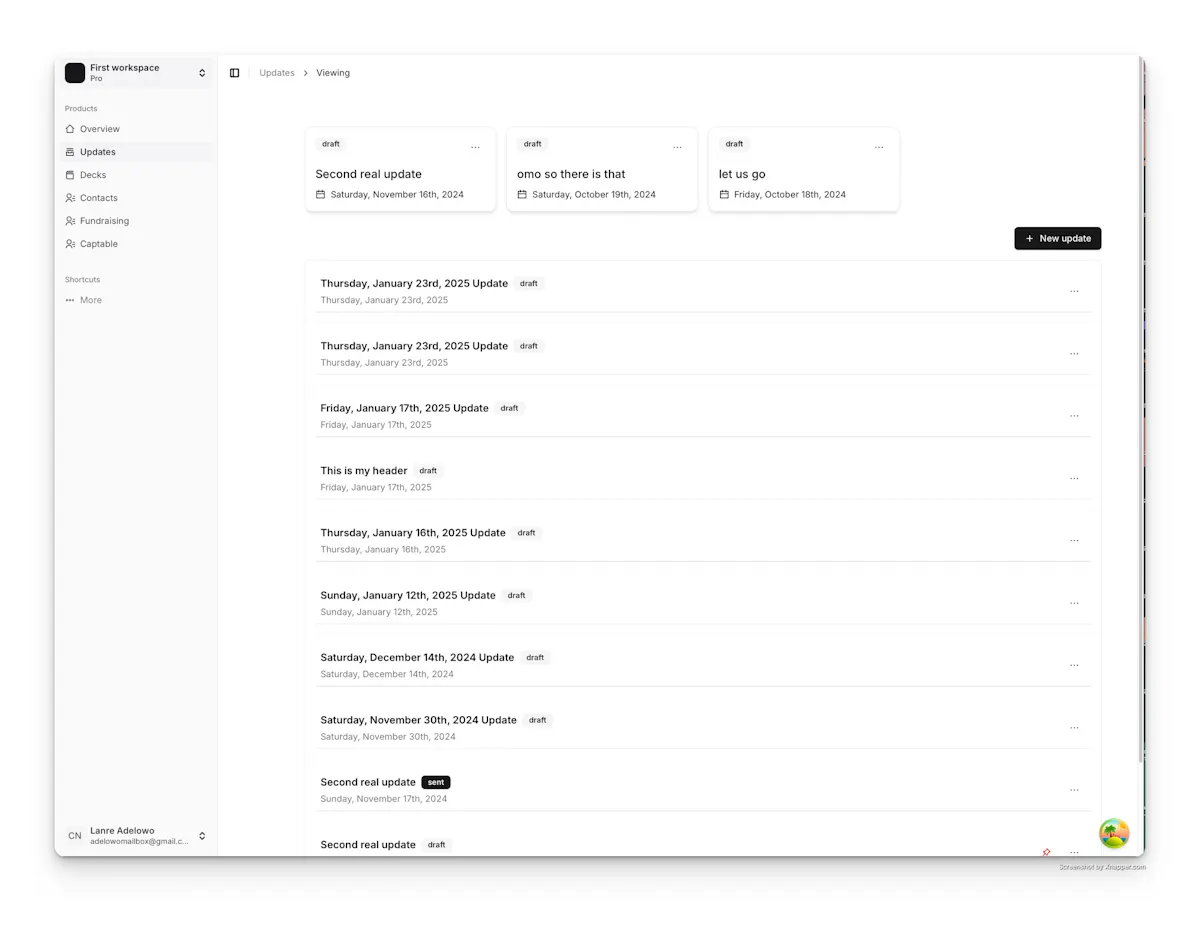Click the palm tree floating icon
This screenshot has width=1200, height=925.
pyautogui.click(x=1114, y=833)
